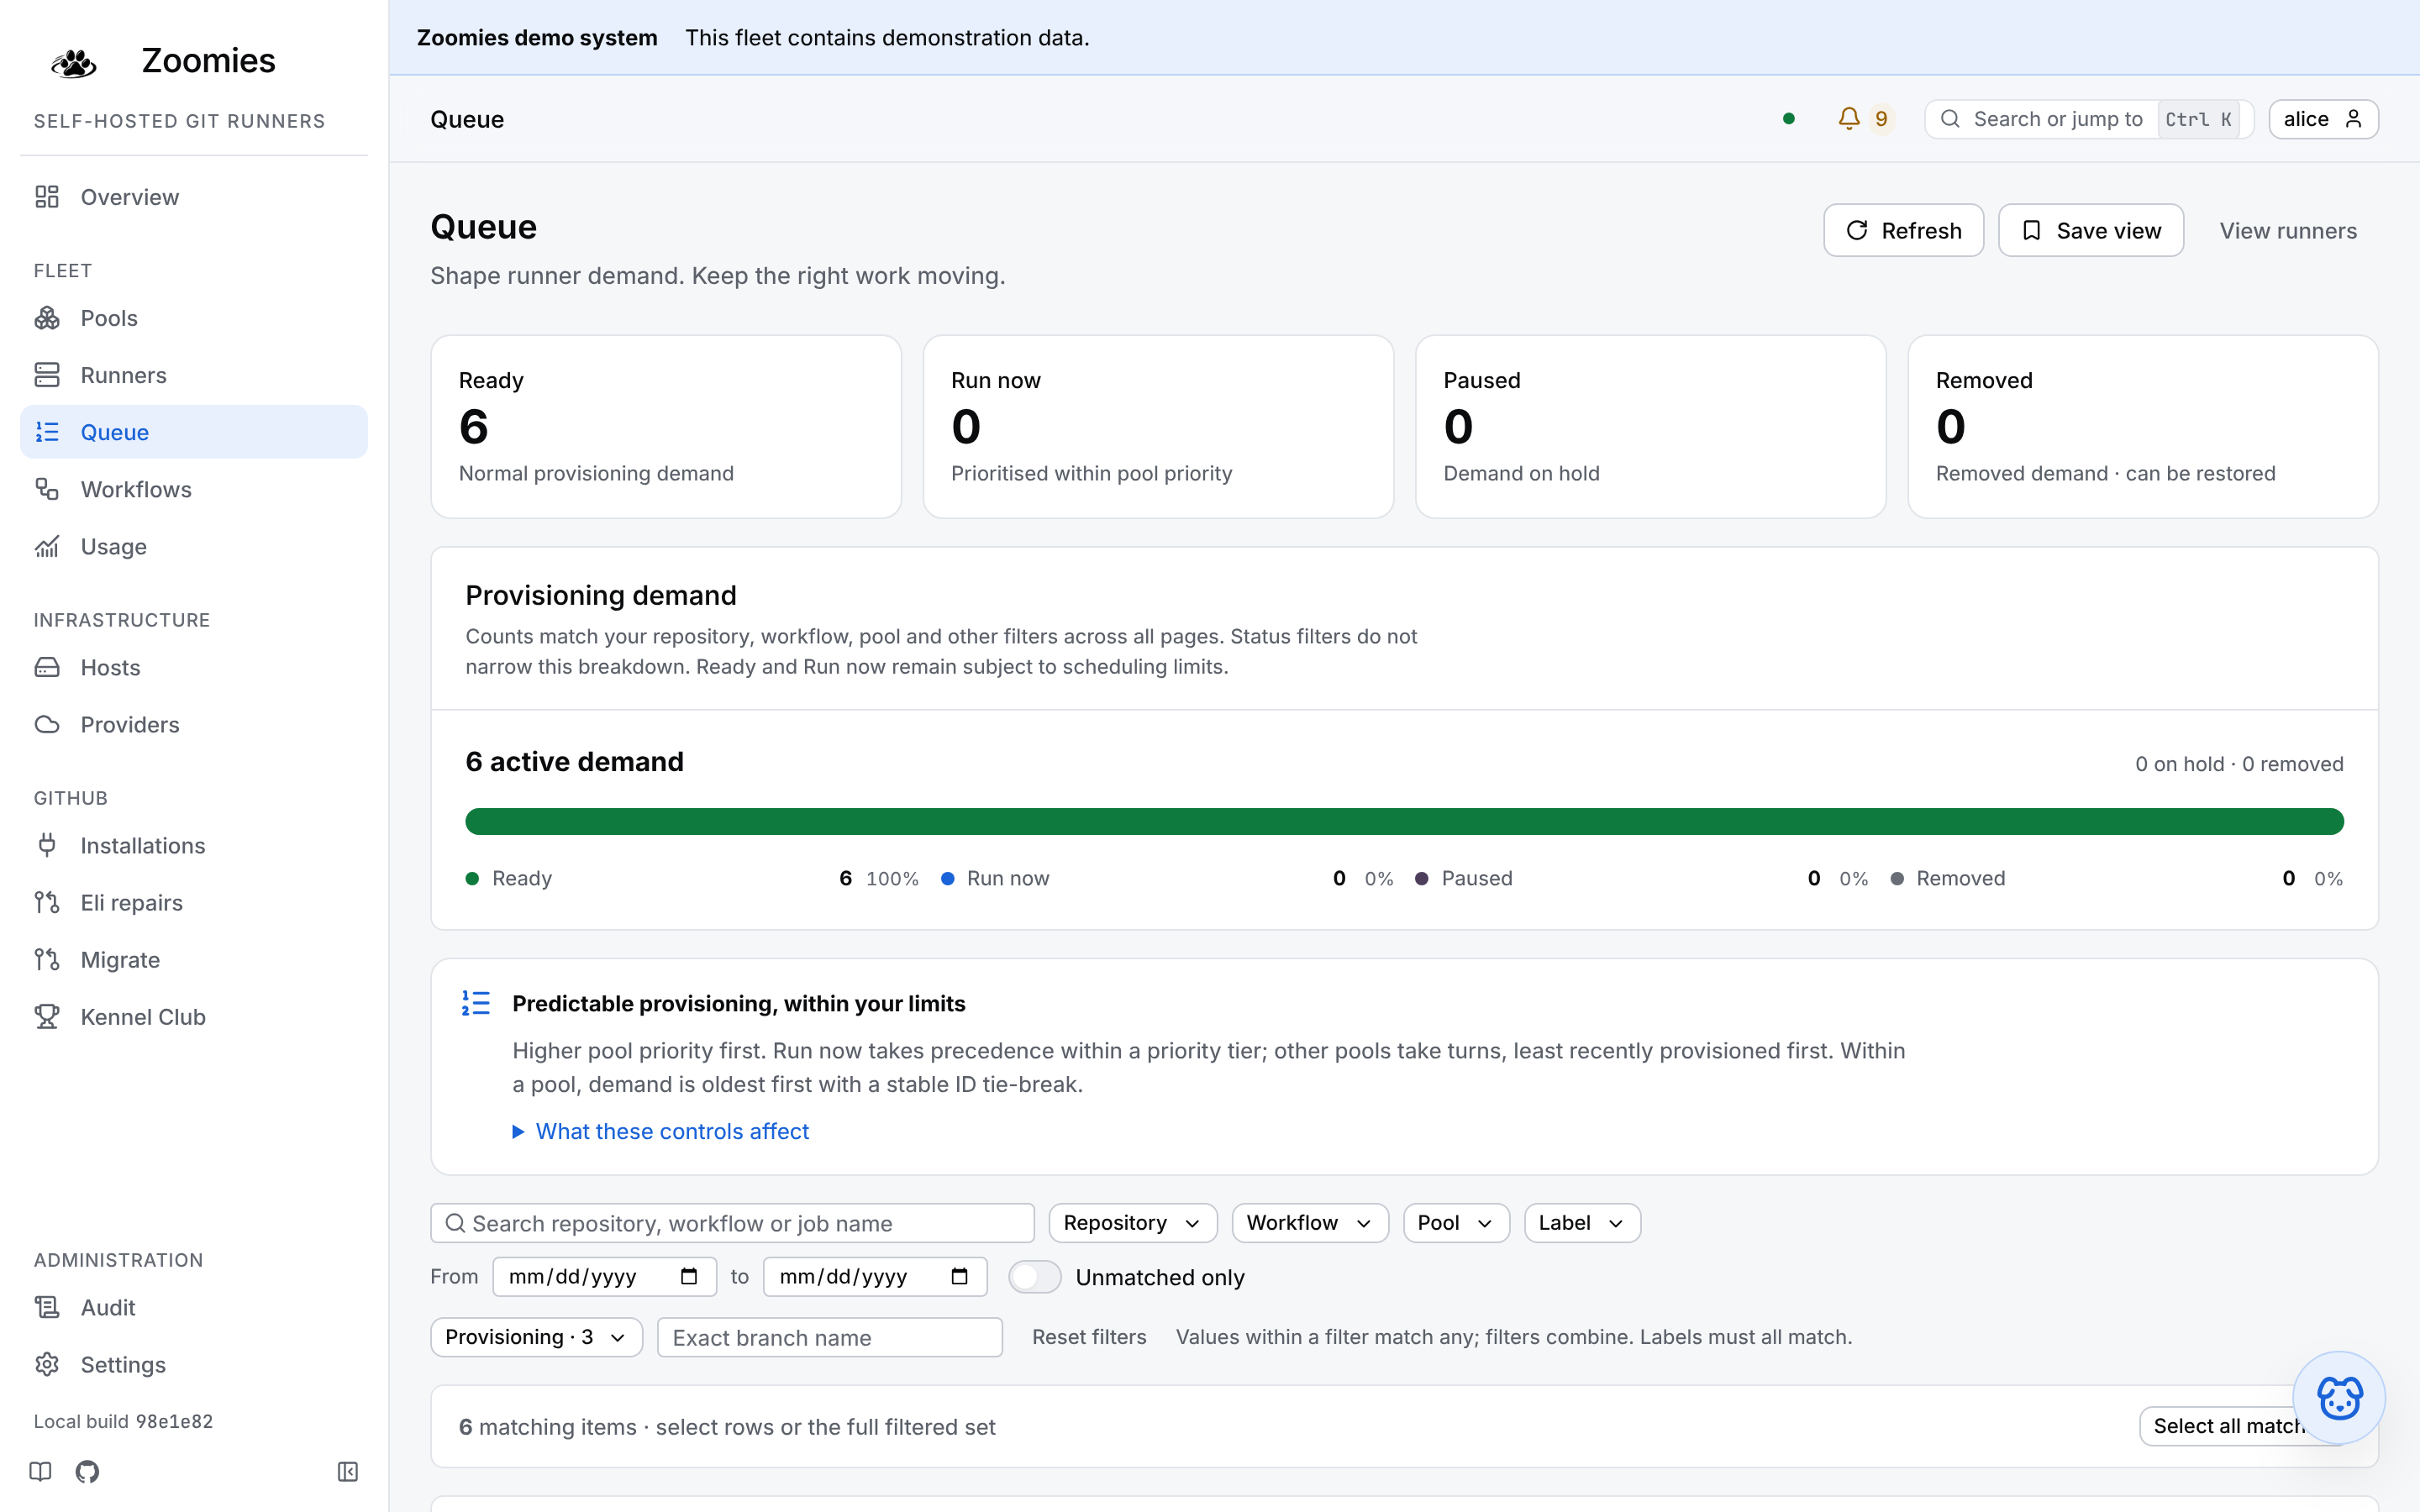Open the Provisioning · 3 status dropdown

click(x=536, y=1337)
